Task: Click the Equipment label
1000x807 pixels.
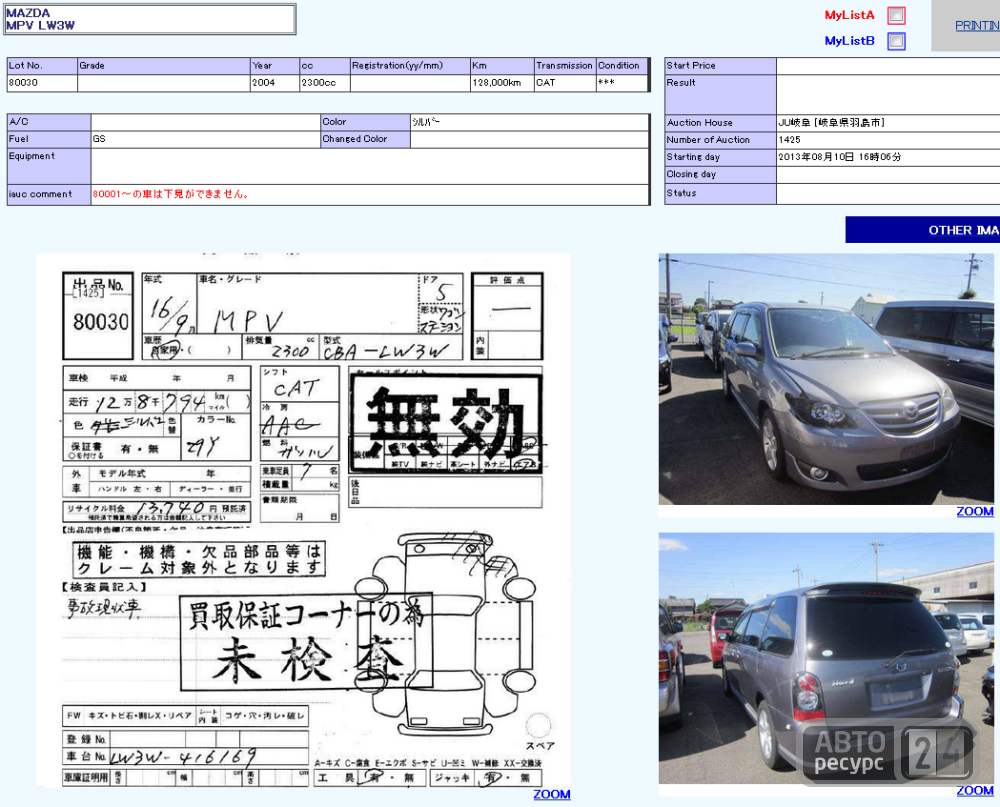Action: (x=48, y=167)
